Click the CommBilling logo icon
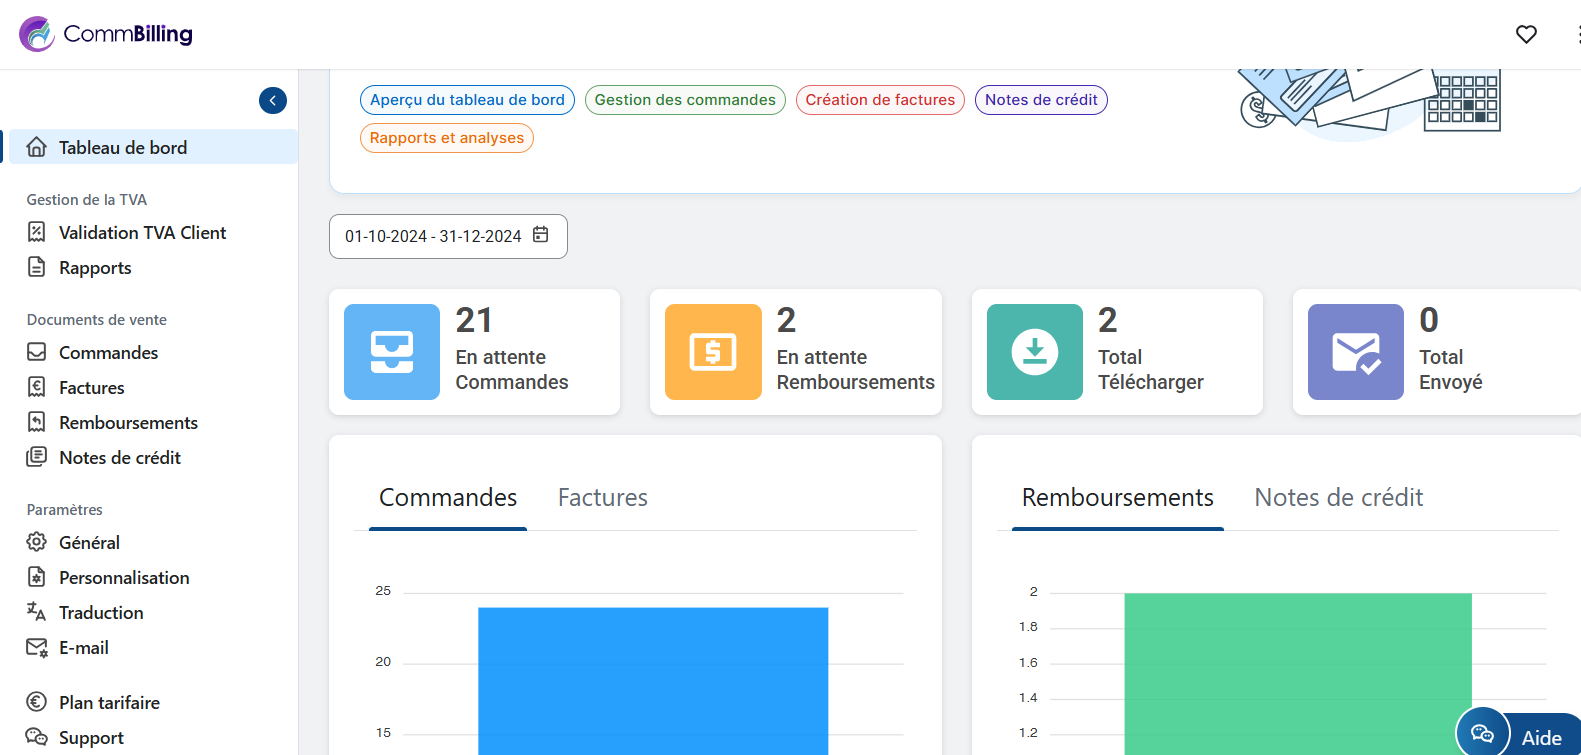1581x755 pixels. point(37,34)
